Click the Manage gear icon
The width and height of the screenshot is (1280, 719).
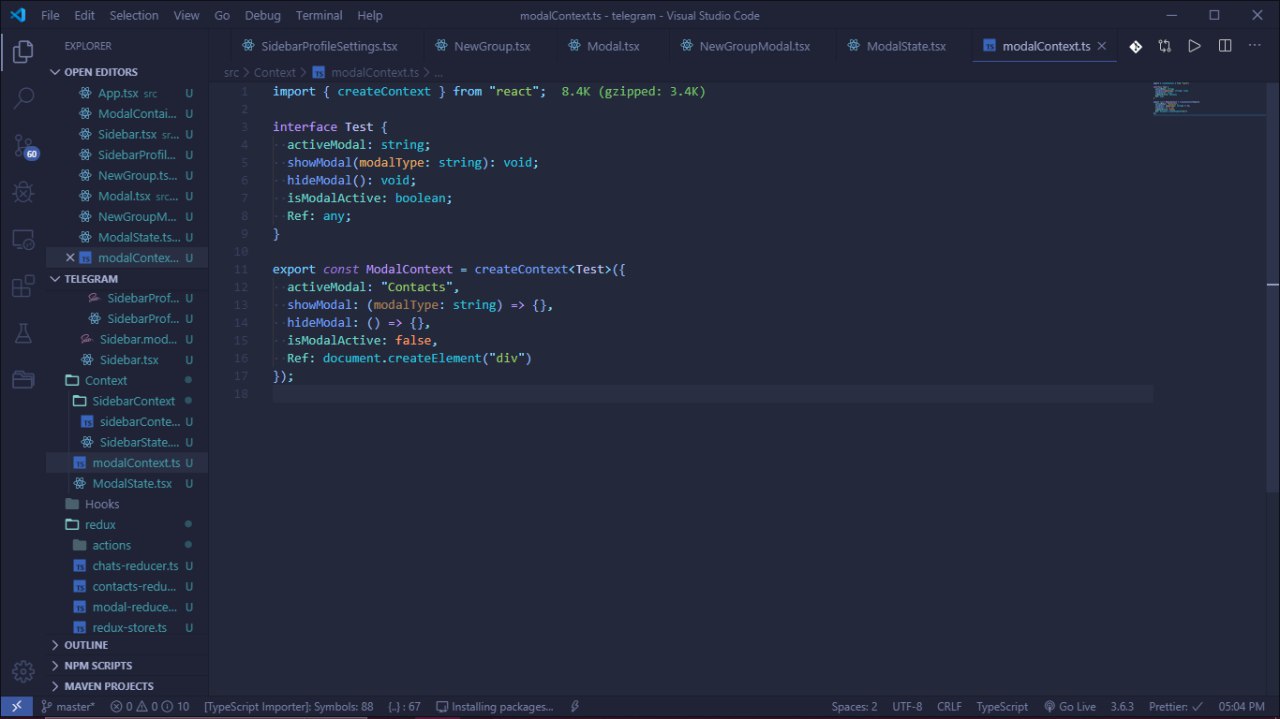(x=23, y=671)
